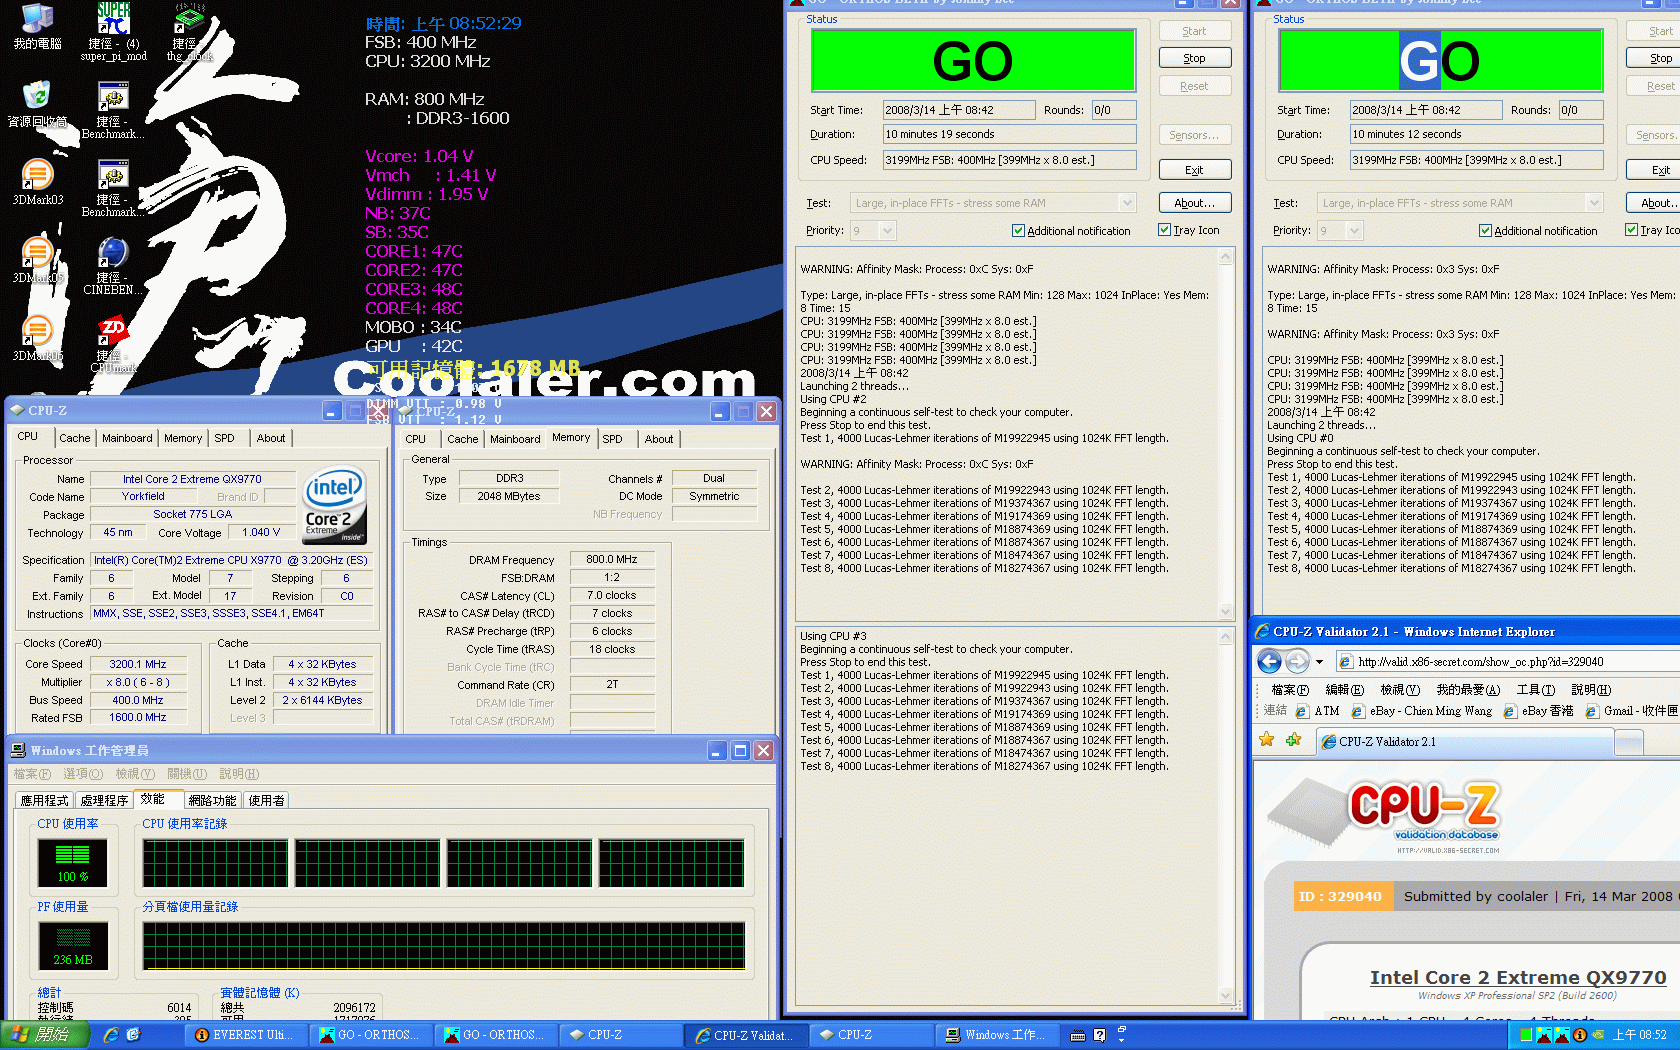Open the 資源回收筒 recycle bin icon
This screenshot has width=1680, height=1050.
tap(37, 105)
